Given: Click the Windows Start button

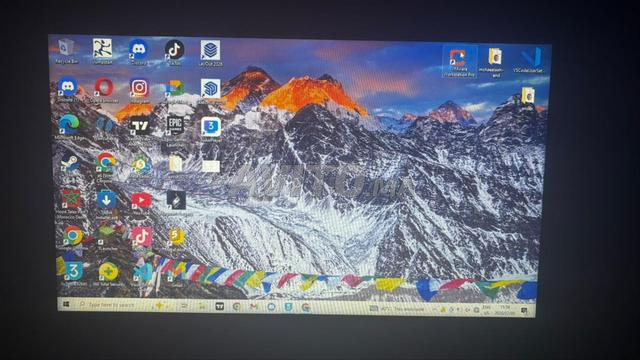Looking at the screenshot, I should [x=66, y=304].
